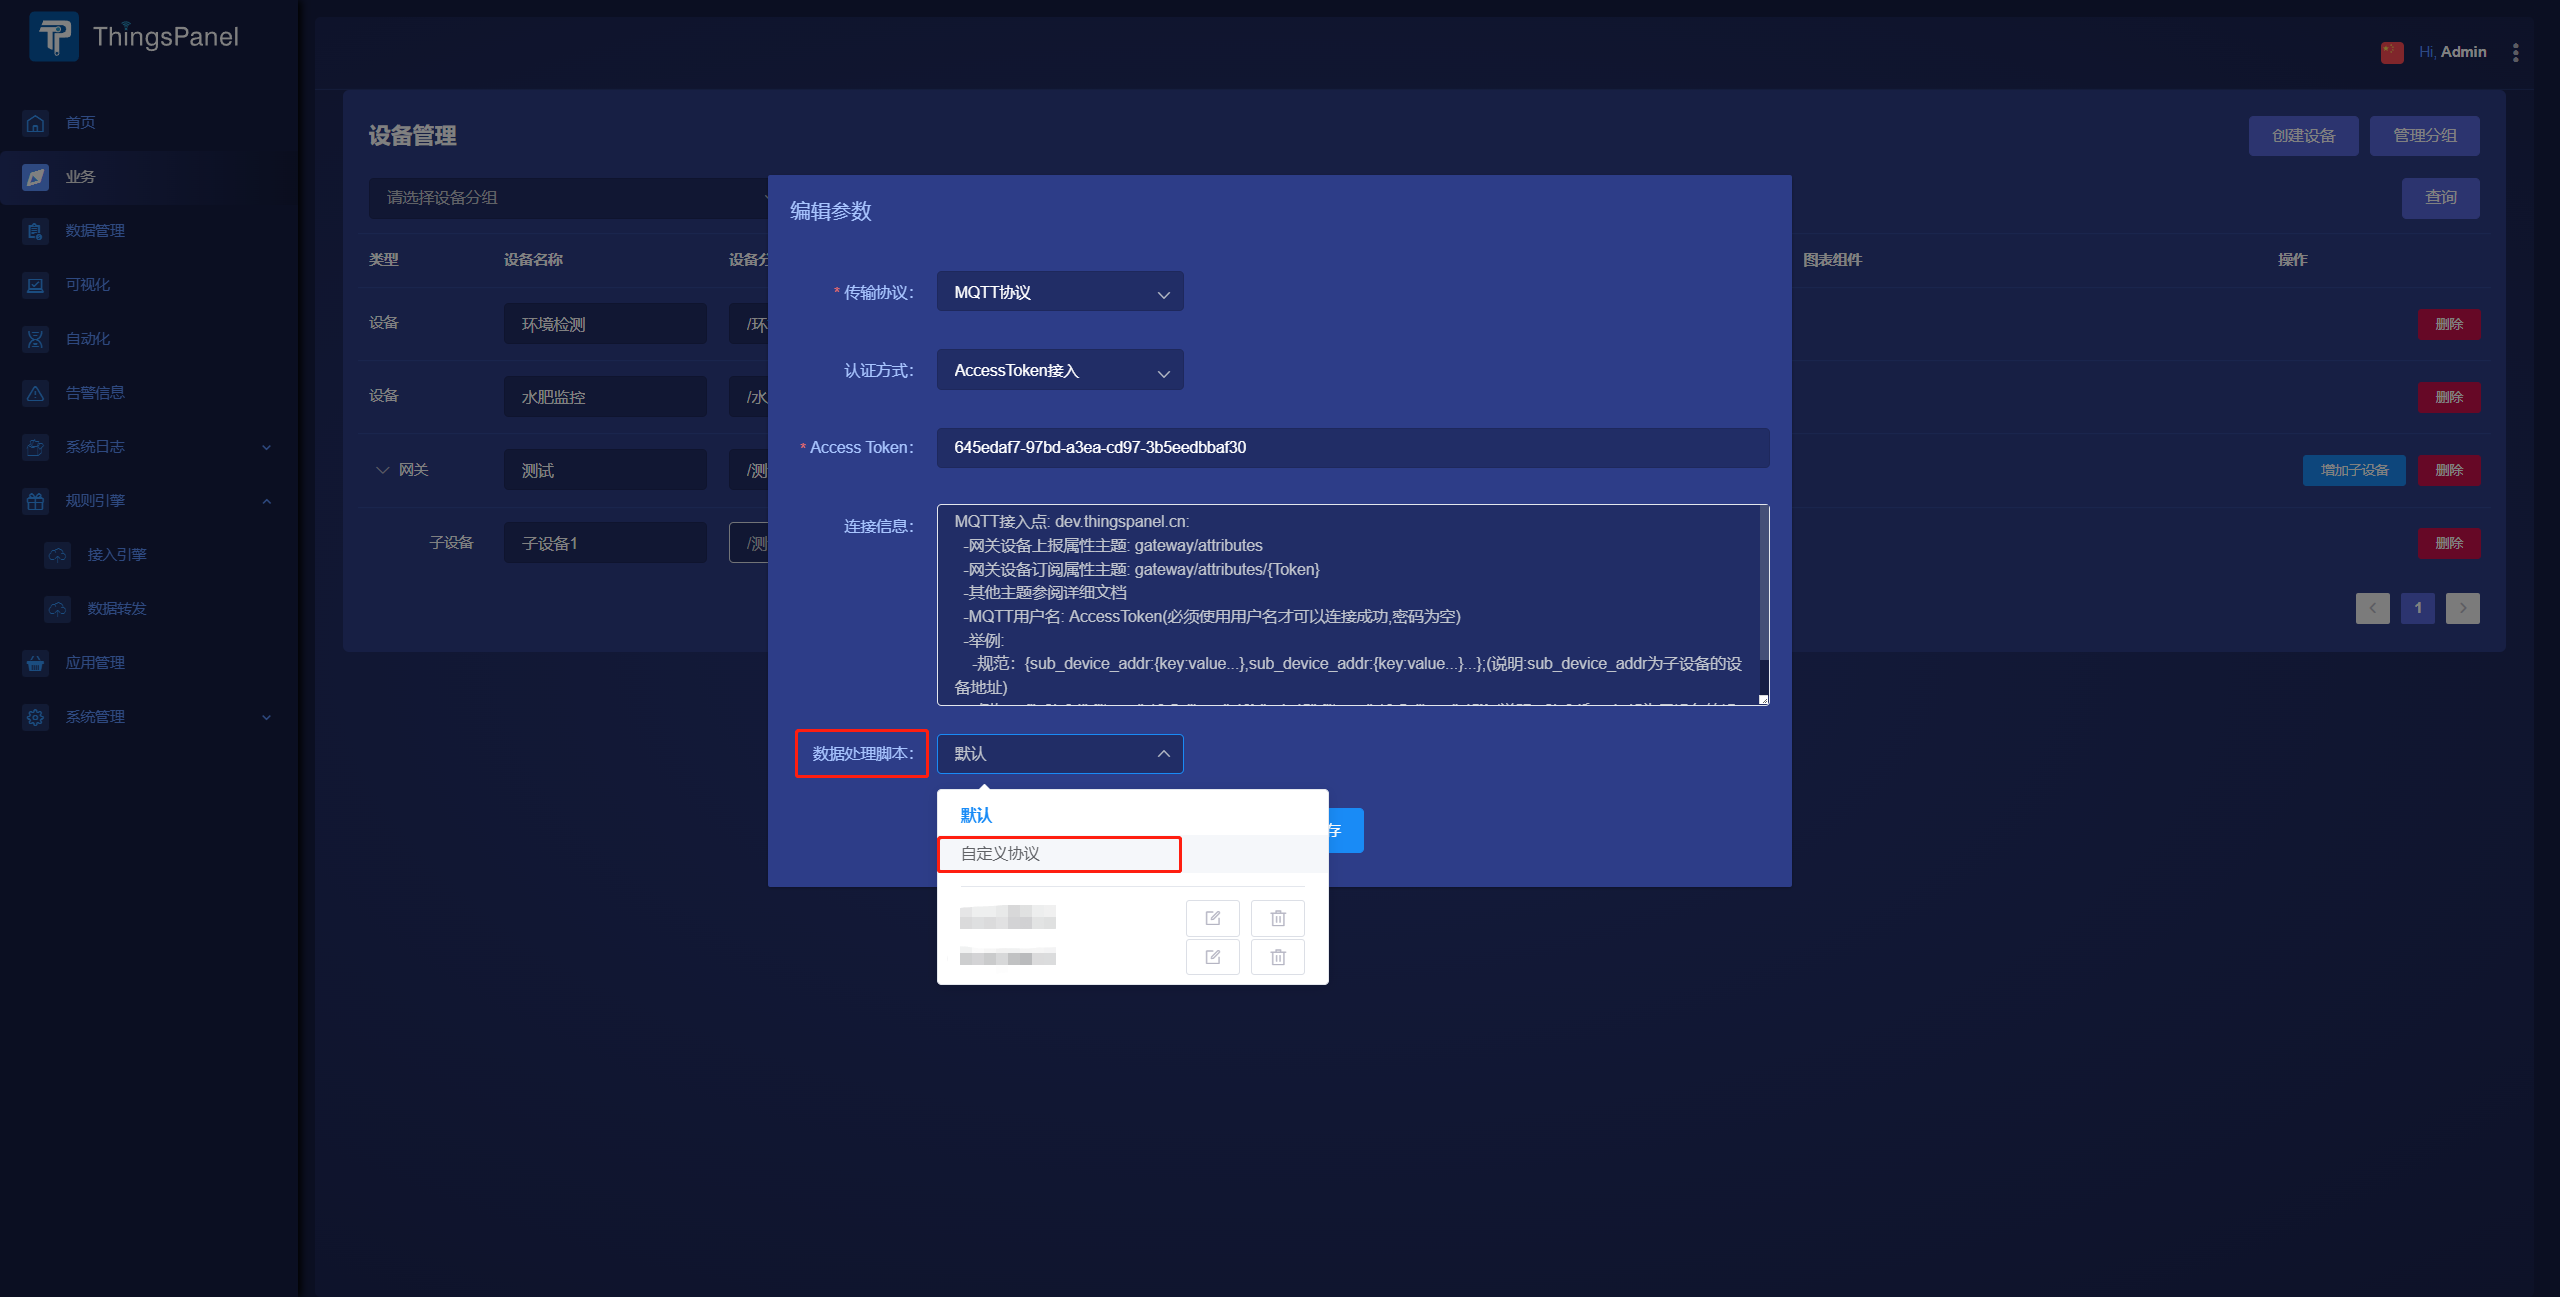Click the 接入引擎 cloud icon
2560x1297 pixels.
tap(58, 555)
